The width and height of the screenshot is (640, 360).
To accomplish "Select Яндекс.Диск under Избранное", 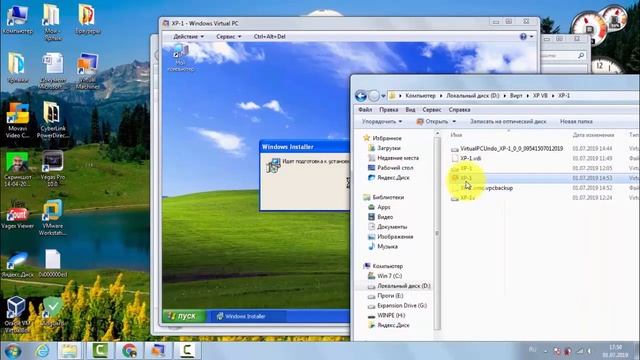I will click(x=389, y=177).
